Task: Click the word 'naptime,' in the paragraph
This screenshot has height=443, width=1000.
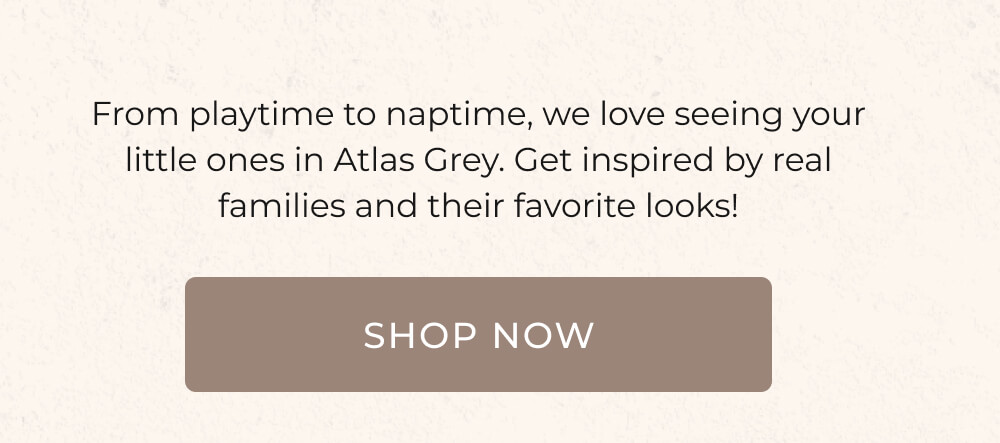Action: click(459, 117)
